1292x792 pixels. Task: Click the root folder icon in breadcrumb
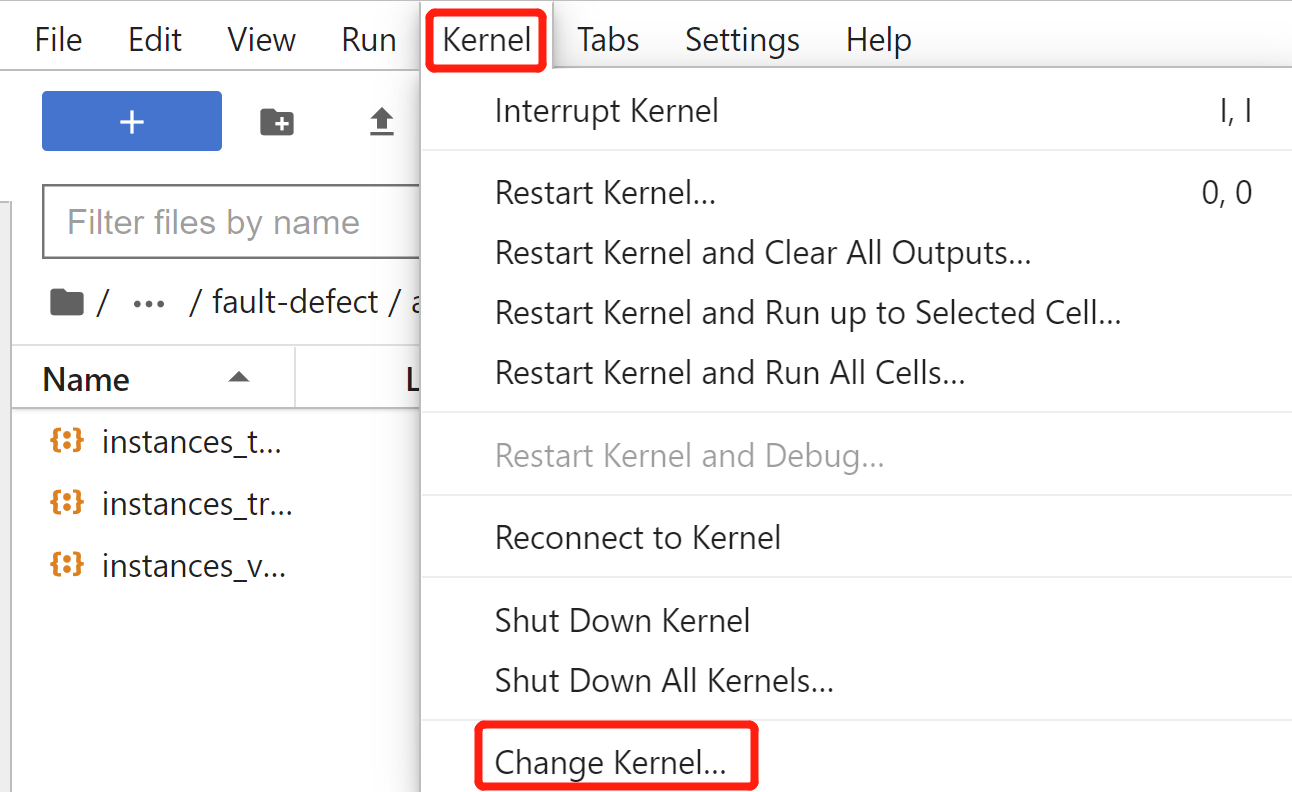pyautogui.click(x=66, y=302)
